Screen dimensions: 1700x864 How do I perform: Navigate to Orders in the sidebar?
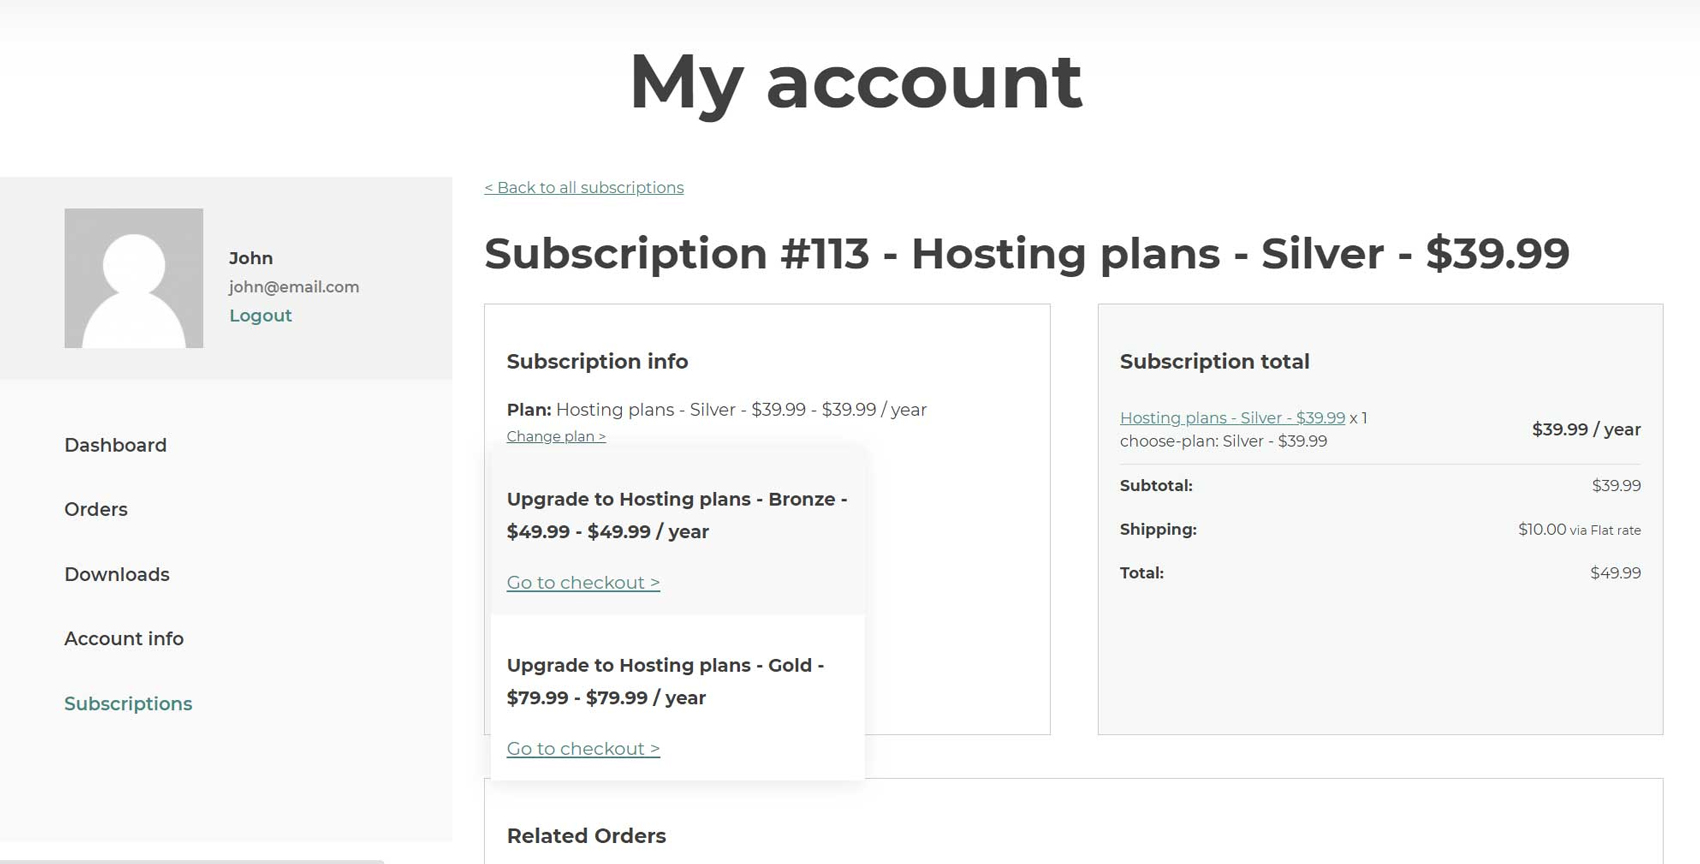point(96,509)
